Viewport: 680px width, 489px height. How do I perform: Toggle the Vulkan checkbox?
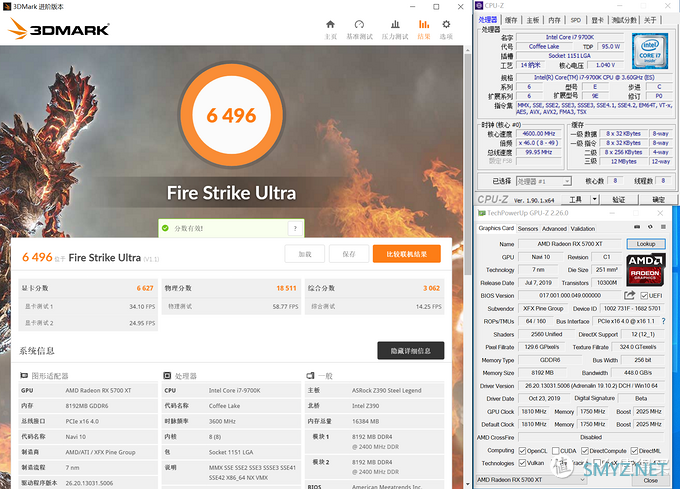point(523,463)
